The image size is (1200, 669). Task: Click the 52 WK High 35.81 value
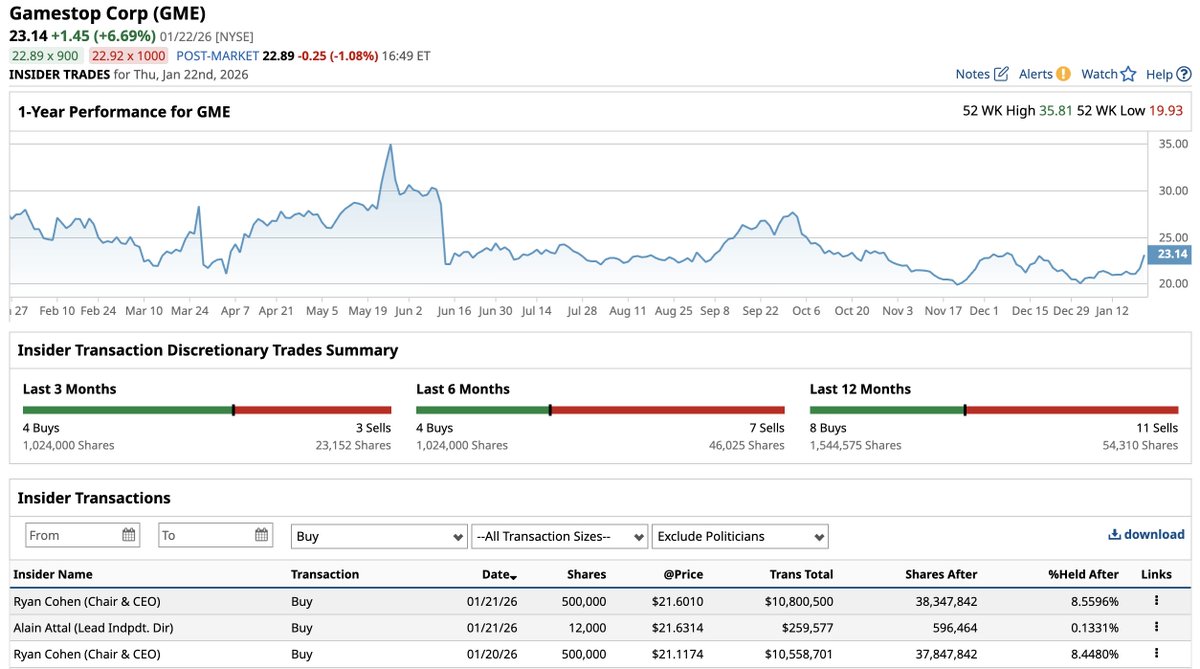(x=1056, y=111)
